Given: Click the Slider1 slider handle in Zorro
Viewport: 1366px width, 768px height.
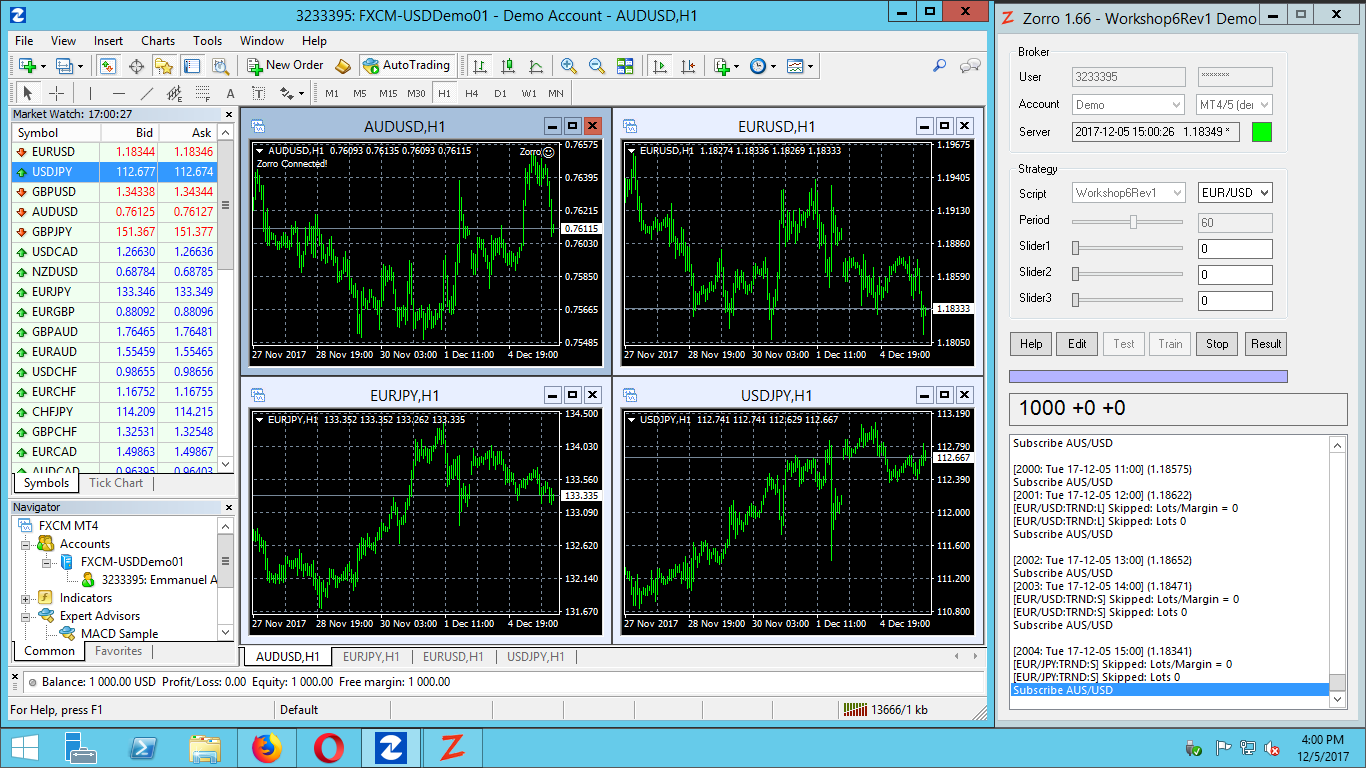Looking at the screenshot, I should point(1076,247).
